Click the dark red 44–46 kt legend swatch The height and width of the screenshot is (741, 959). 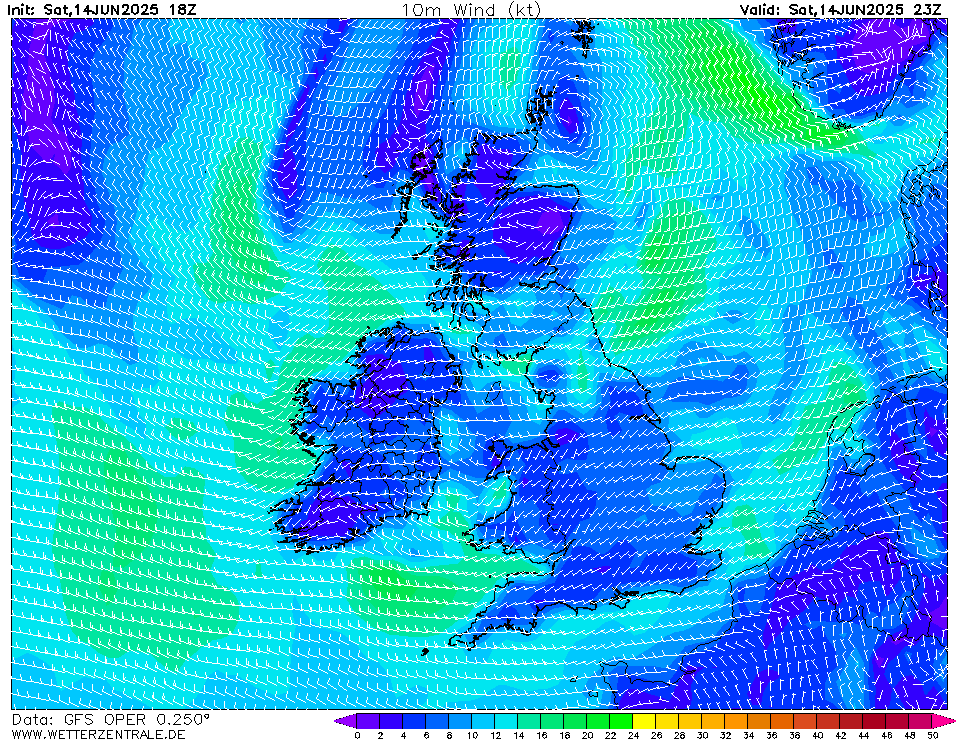pos(875,720)
